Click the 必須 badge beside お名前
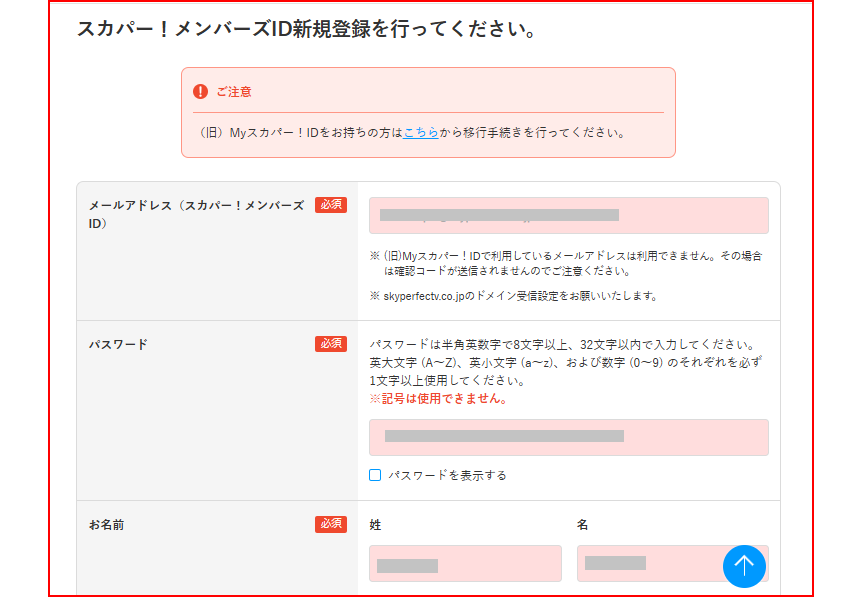862x597 pixels. click(331, 524)
